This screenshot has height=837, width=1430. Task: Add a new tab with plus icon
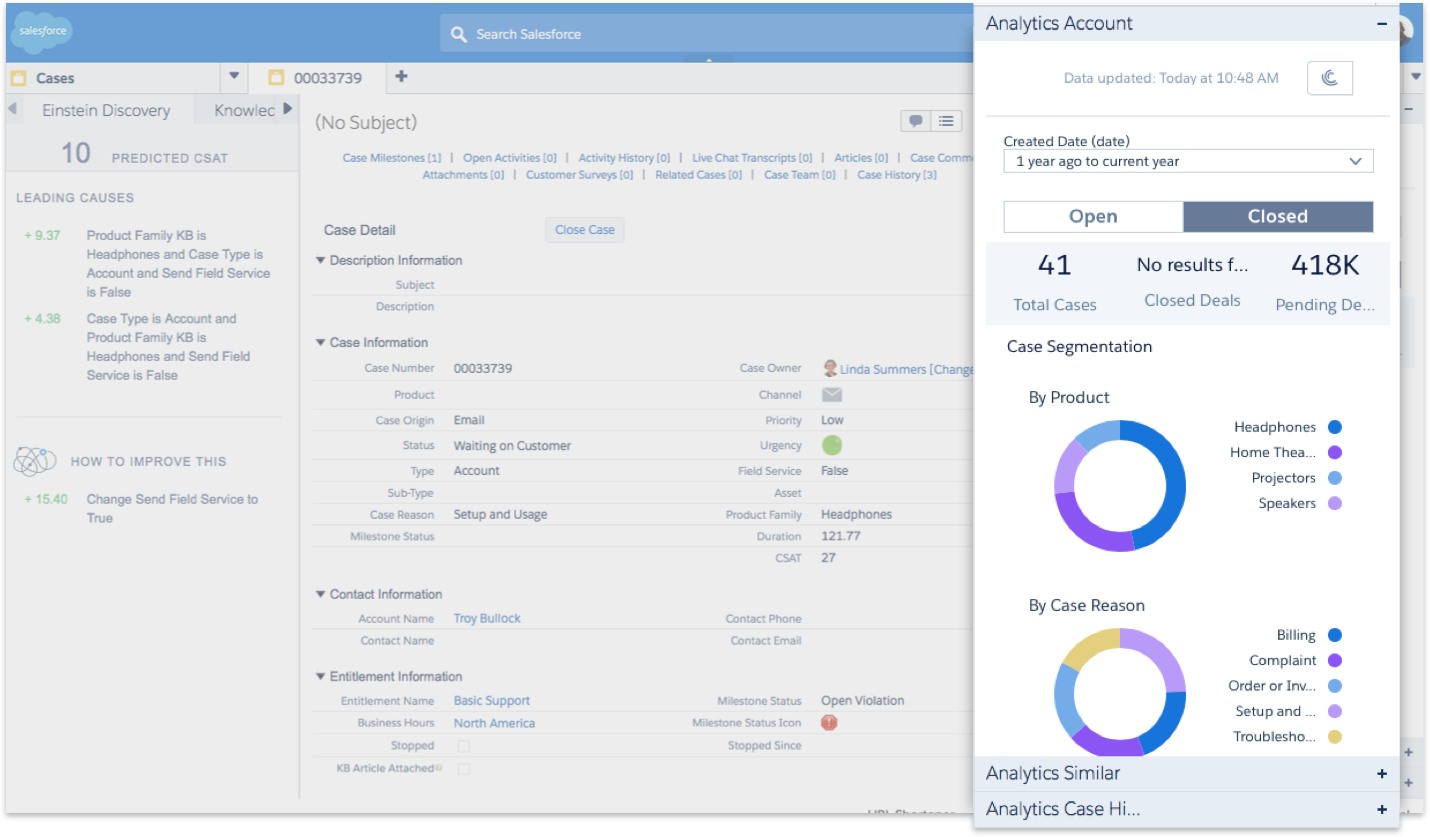401,77
